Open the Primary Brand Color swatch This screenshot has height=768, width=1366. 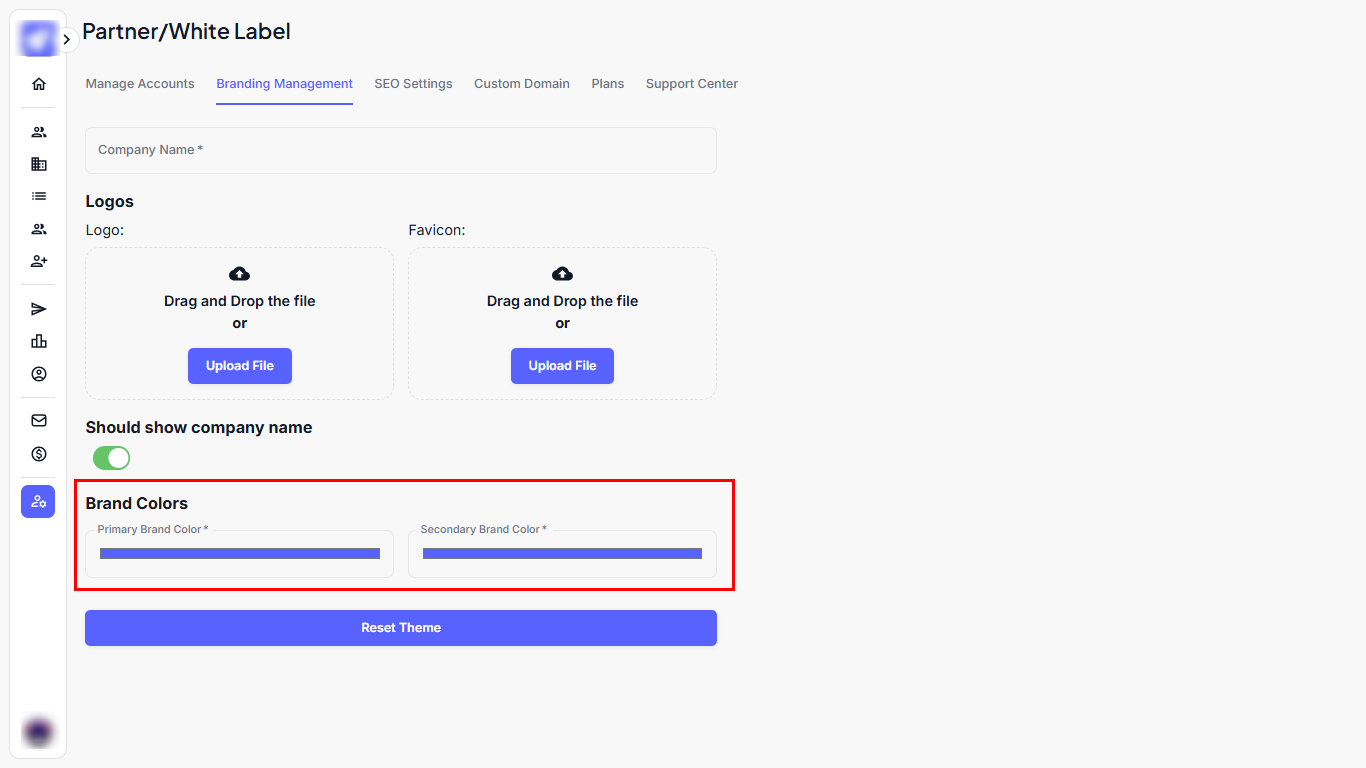[239, 553]
